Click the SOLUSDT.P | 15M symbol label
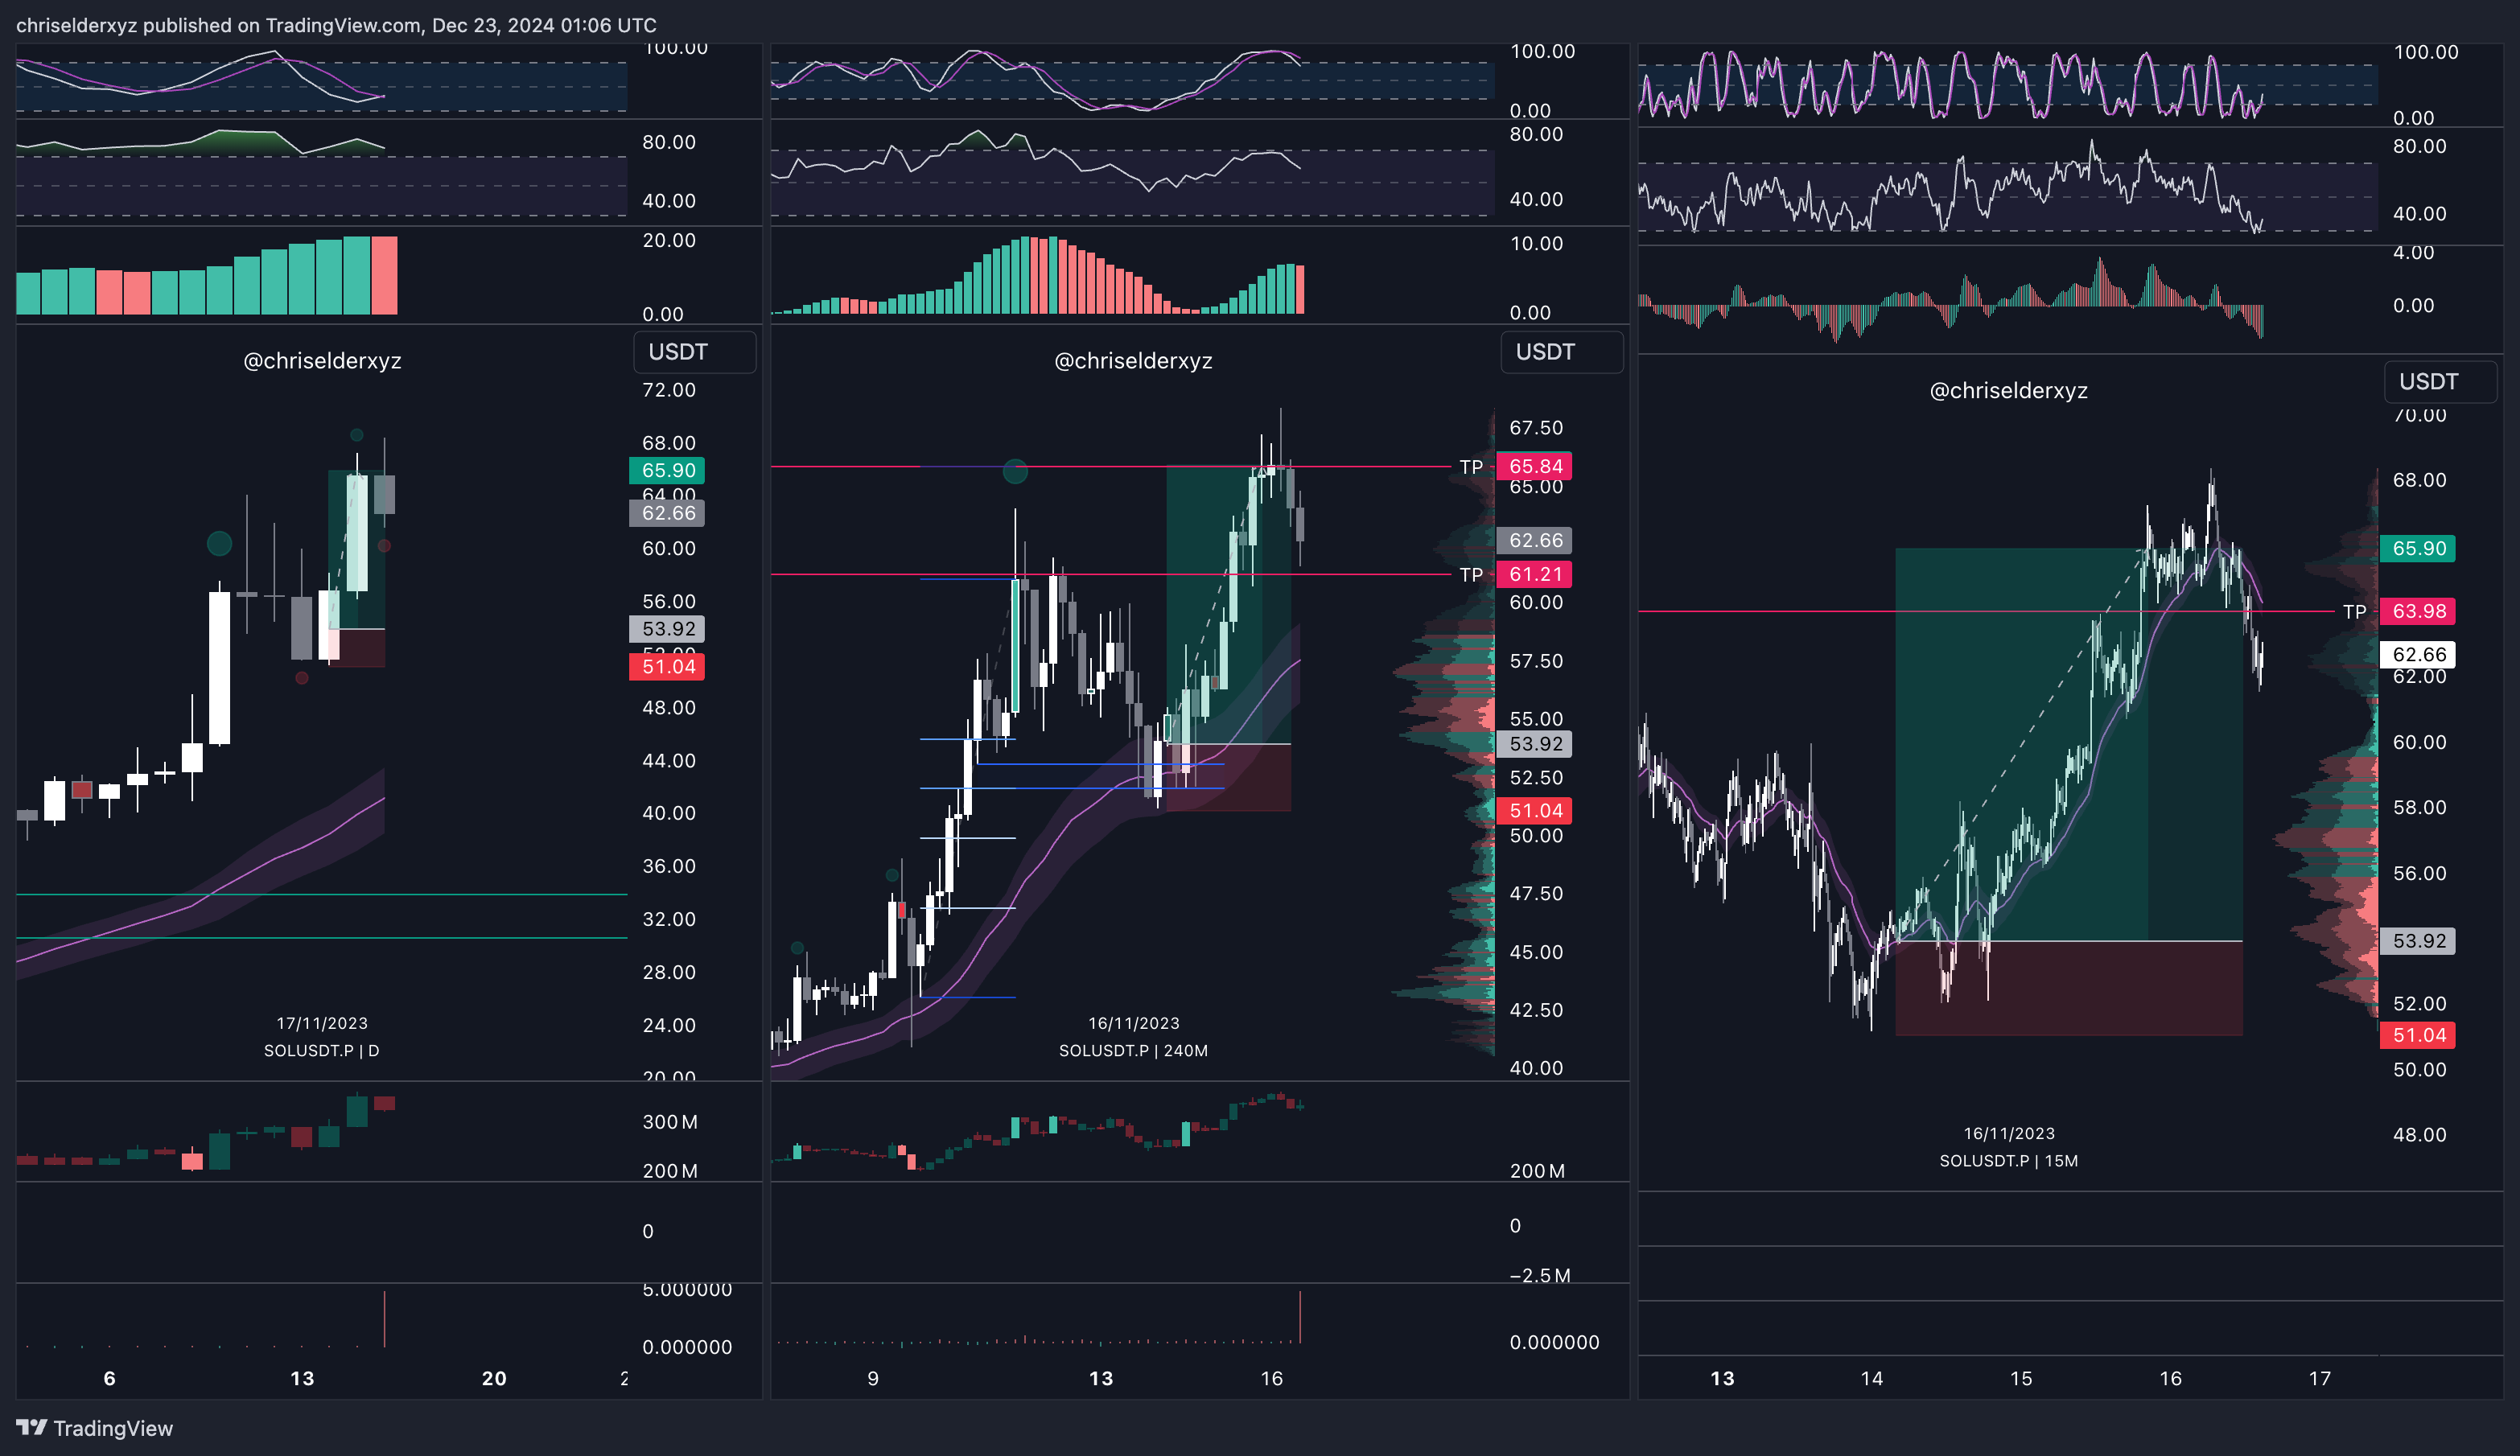 pyautogui.click(x=2008, y=1160)
